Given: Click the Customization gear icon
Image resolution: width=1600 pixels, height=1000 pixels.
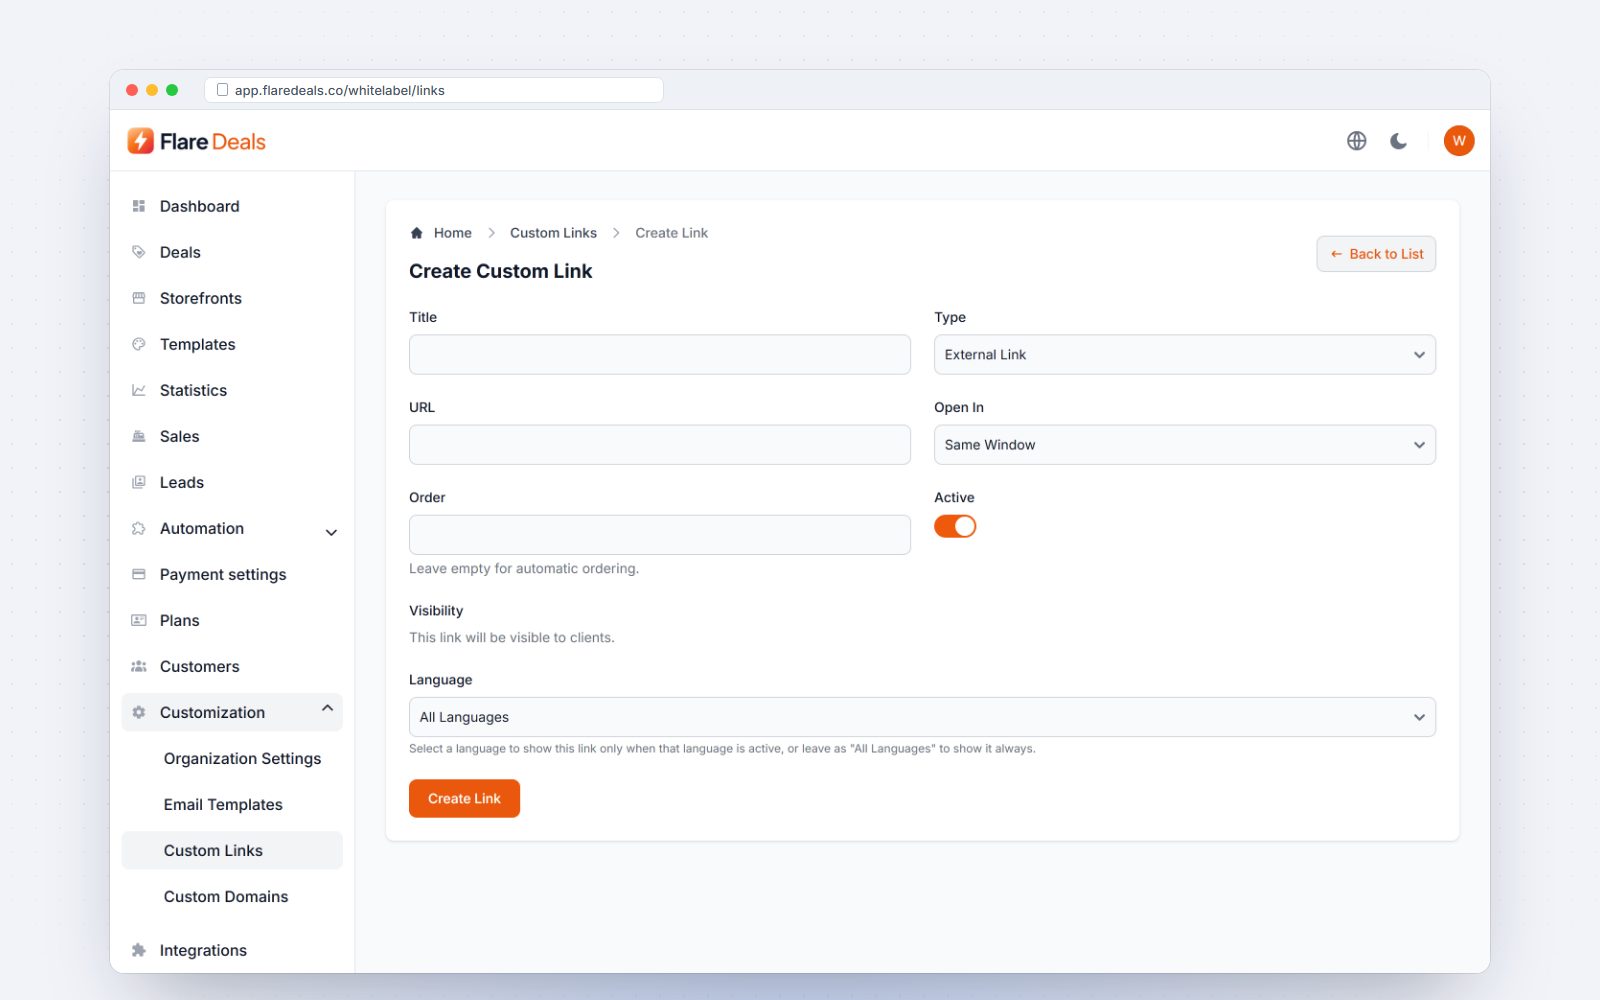Looking at the screenshot, I should point(139,712).
